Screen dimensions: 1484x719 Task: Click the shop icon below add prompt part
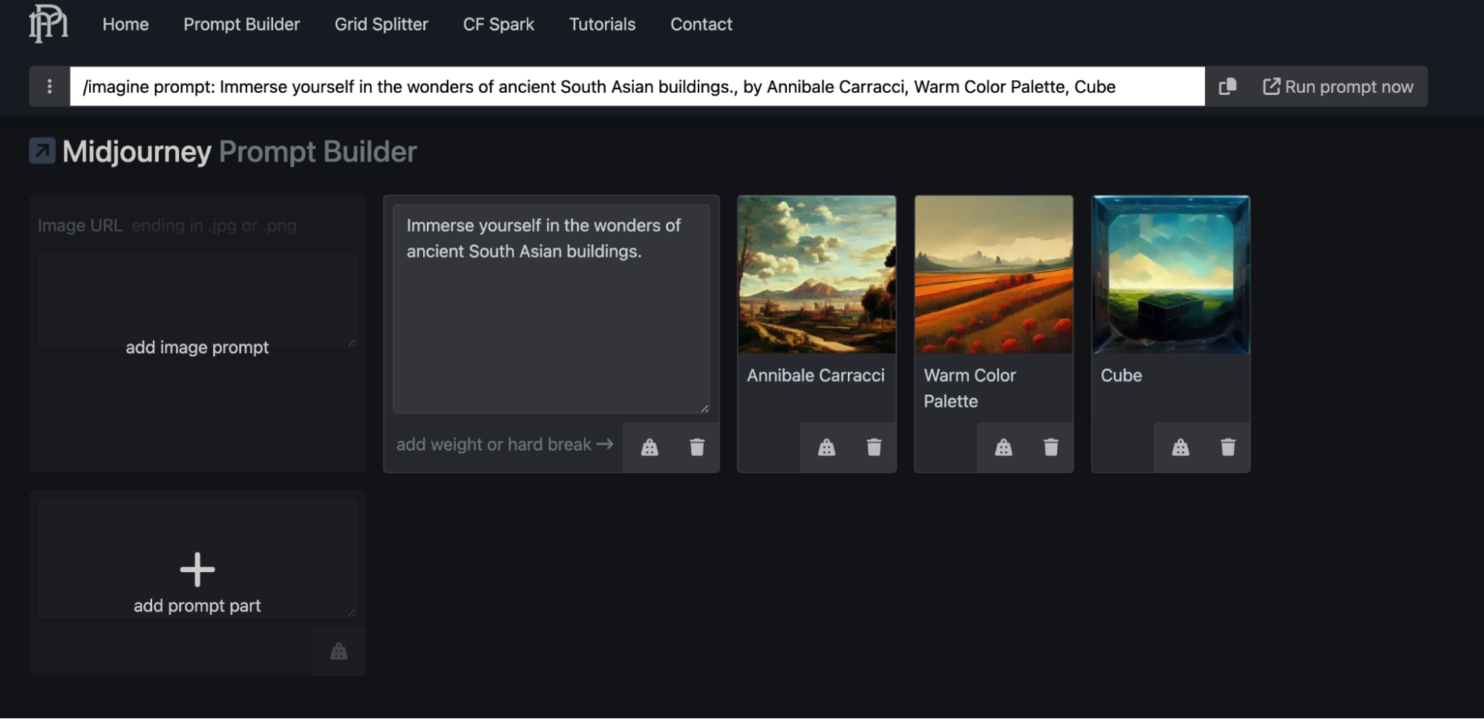coord(338,650)
